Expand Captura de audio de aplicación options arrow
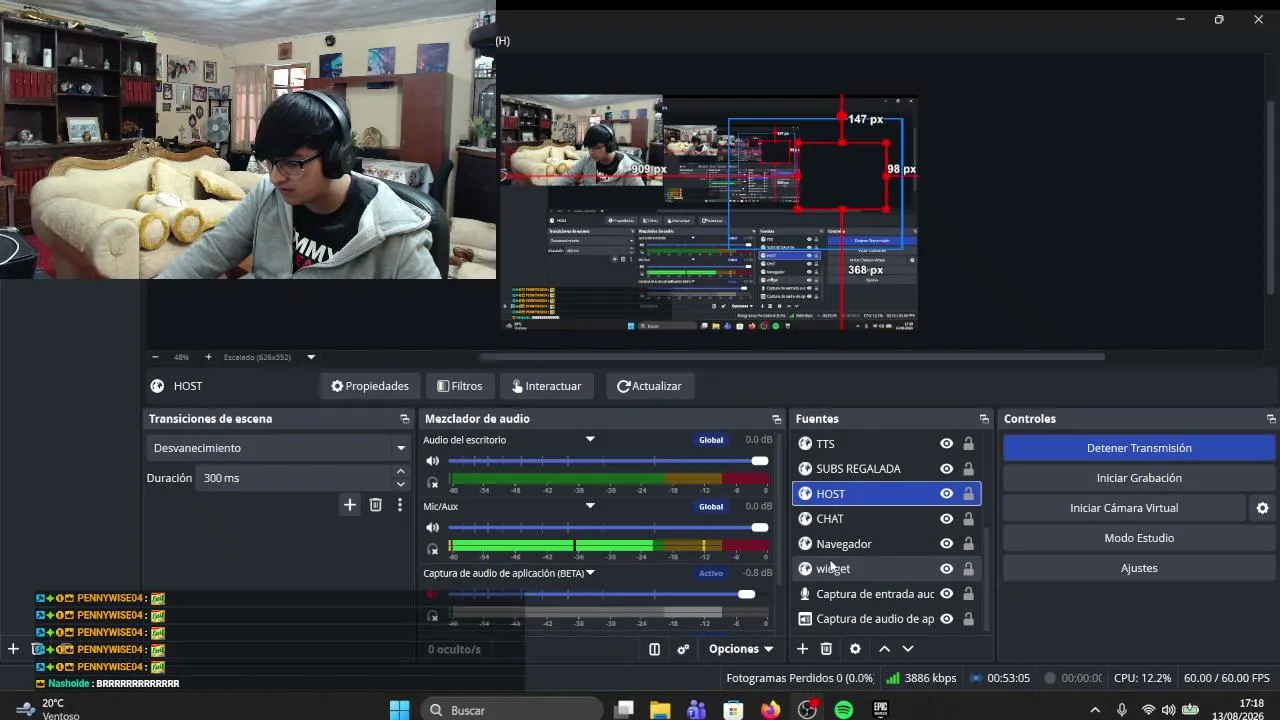 pyautogui.click(x=590, y=573)
